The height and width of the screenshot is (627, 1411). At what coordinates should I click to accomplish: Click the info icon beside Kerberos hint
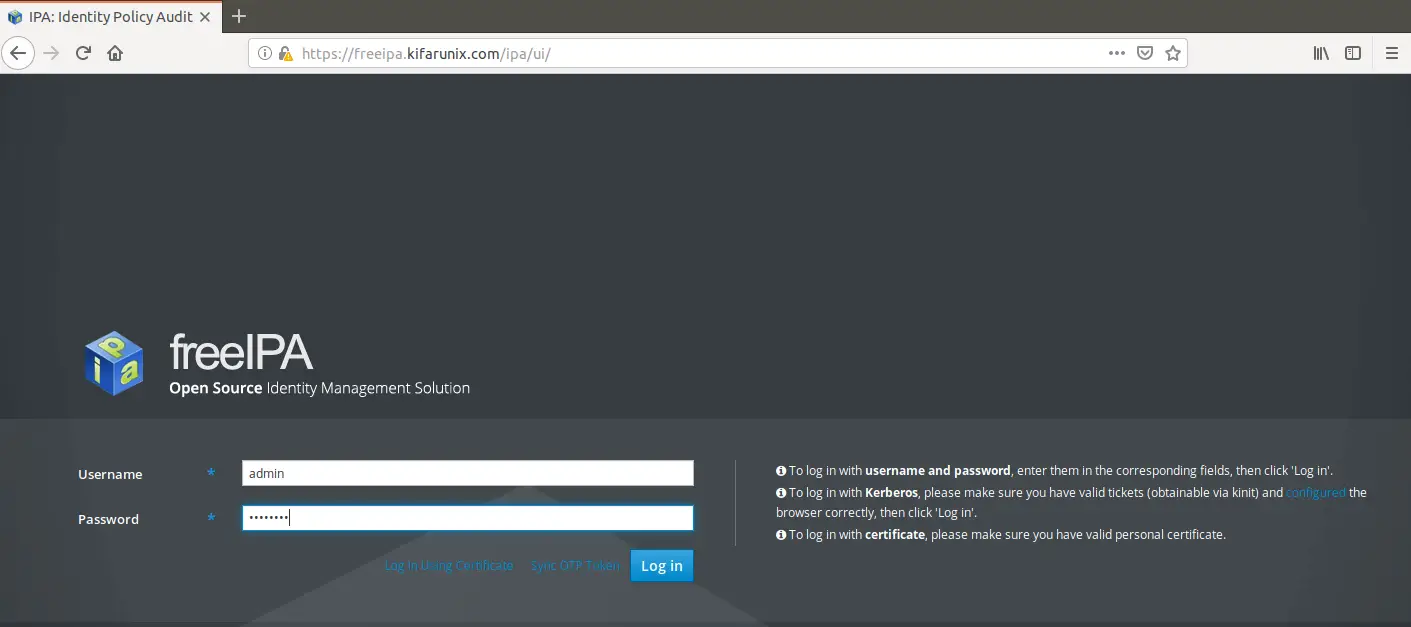pos(781,492)
